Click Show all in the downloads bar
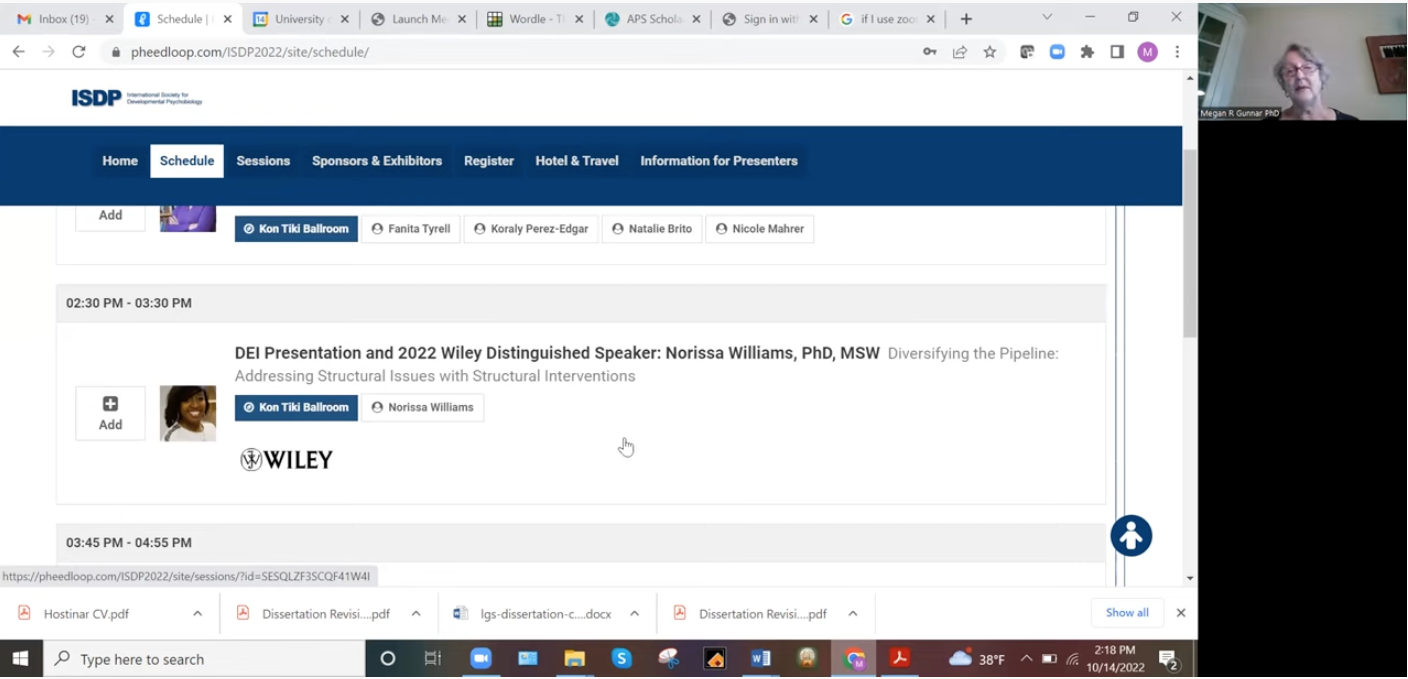Viewport: 1408px width, 679px height. click(1127, 612)
